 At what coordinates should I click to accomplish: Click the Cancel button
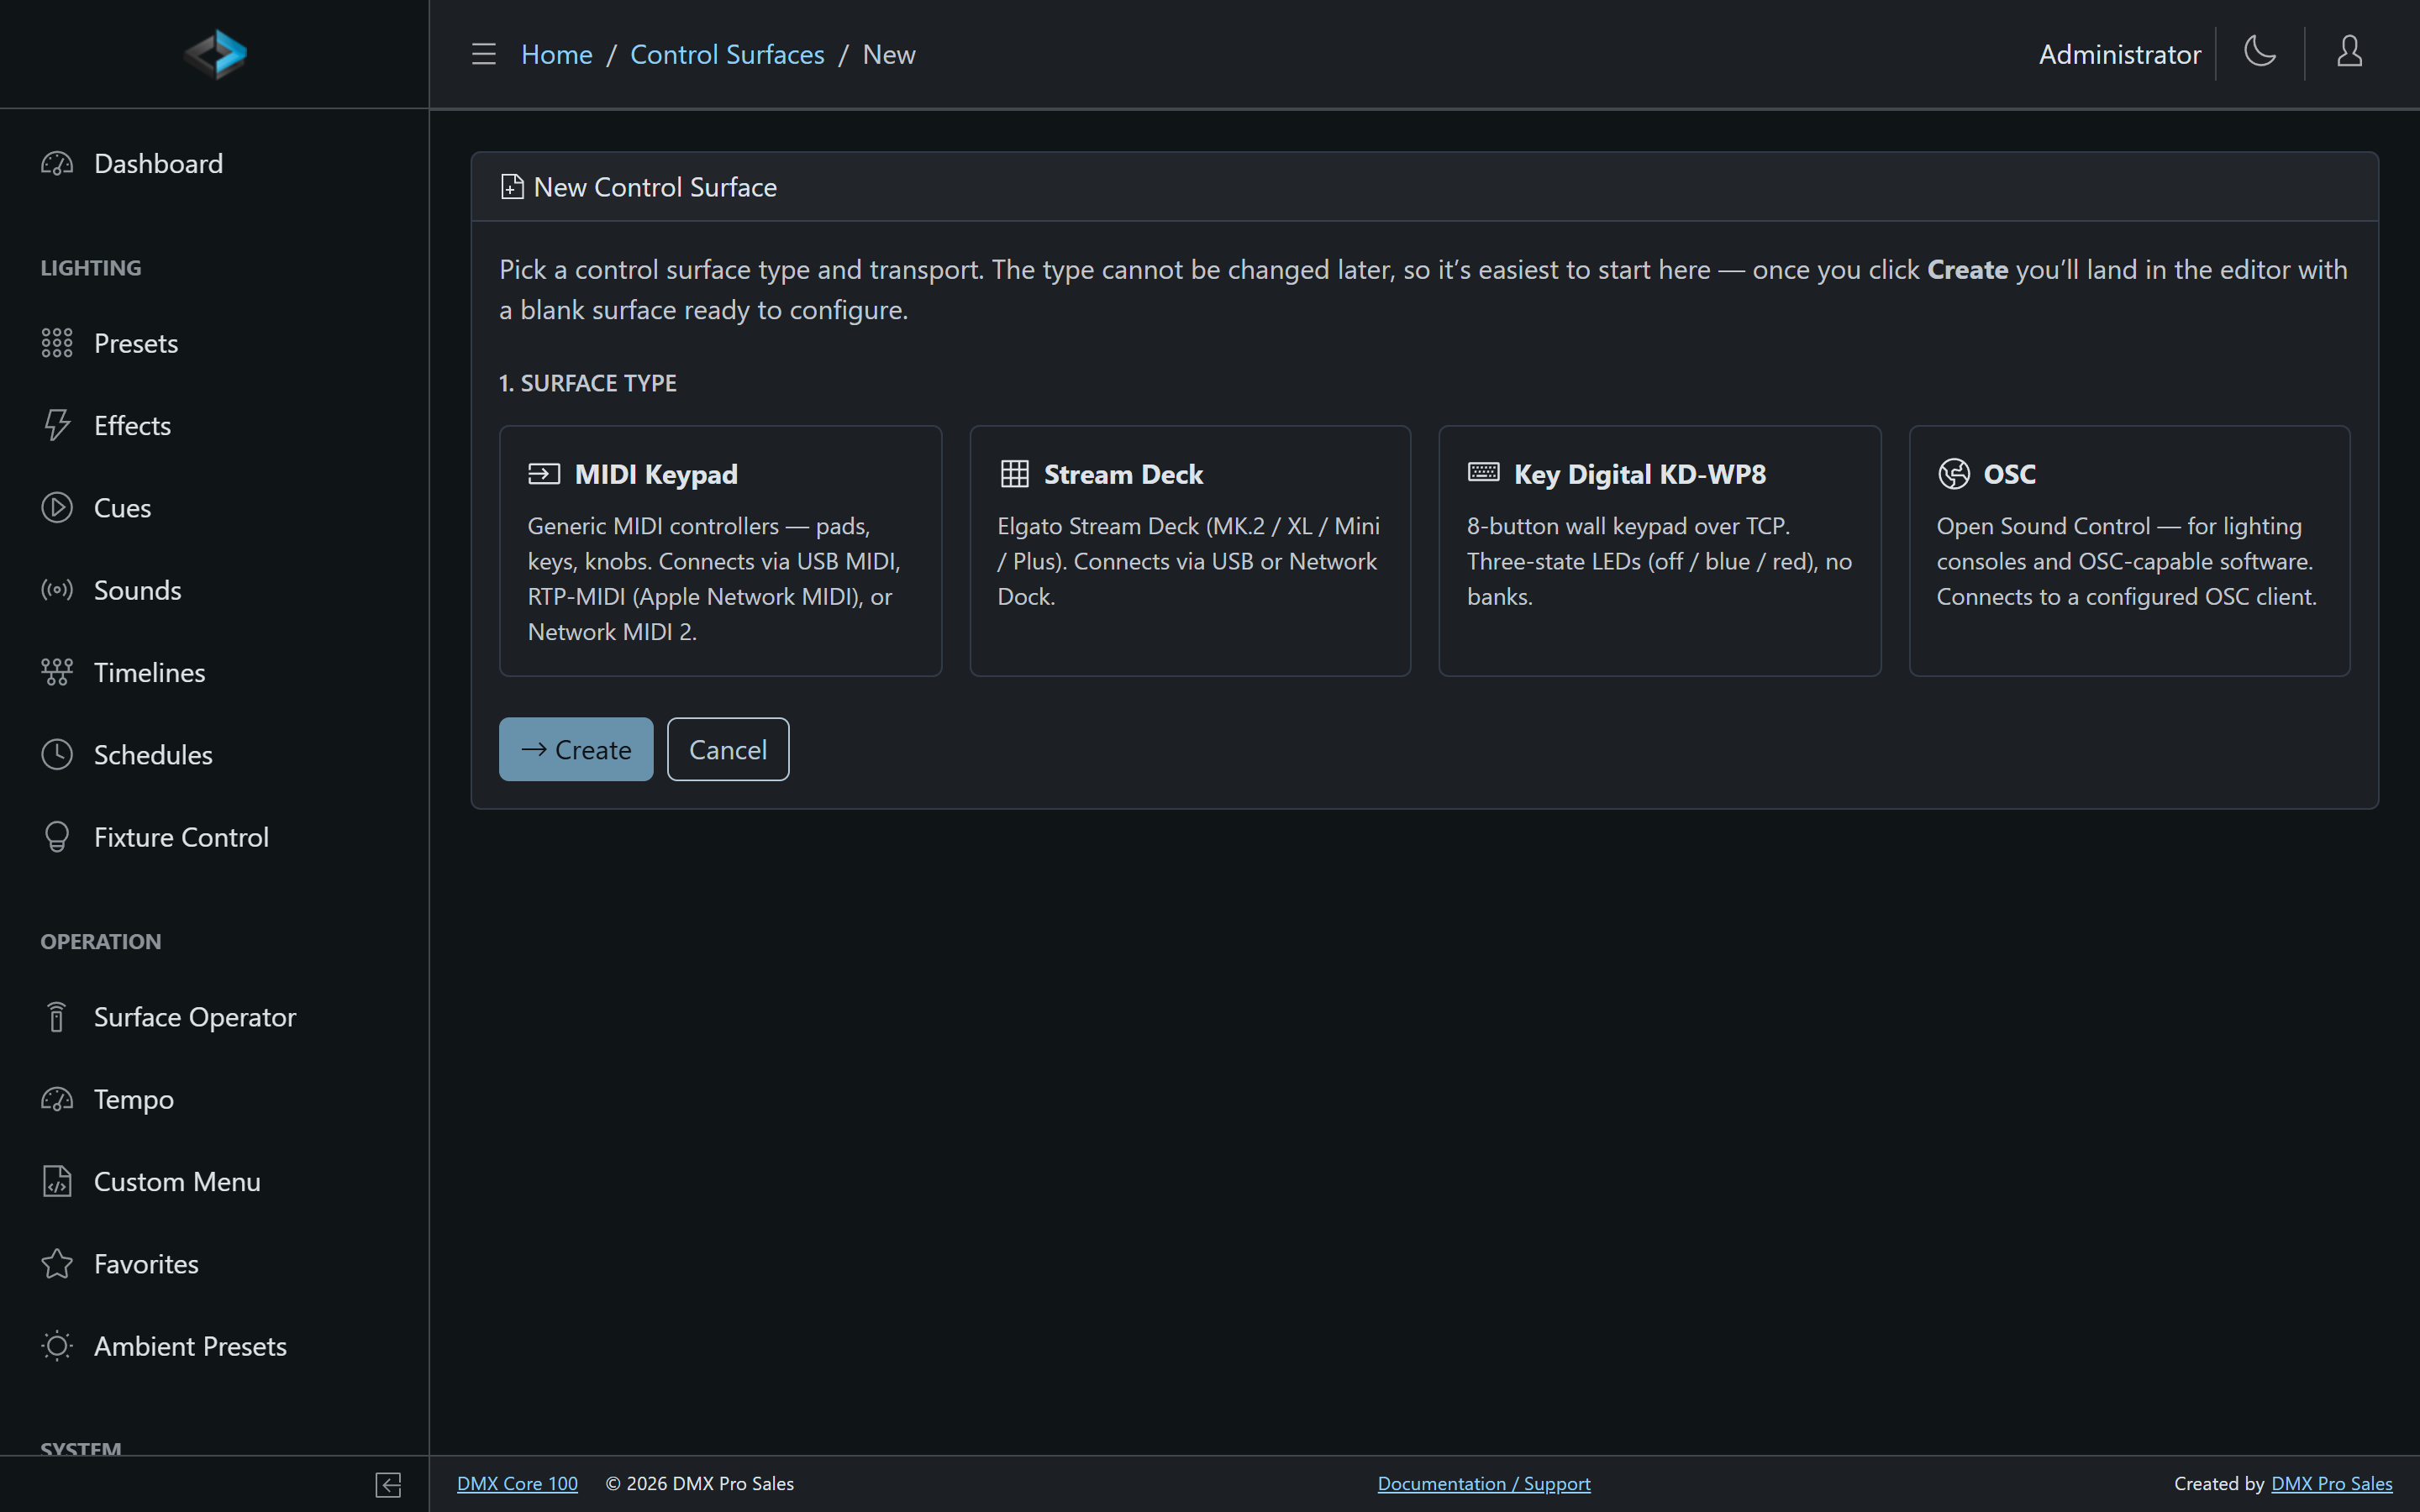[x=728, y=749]
